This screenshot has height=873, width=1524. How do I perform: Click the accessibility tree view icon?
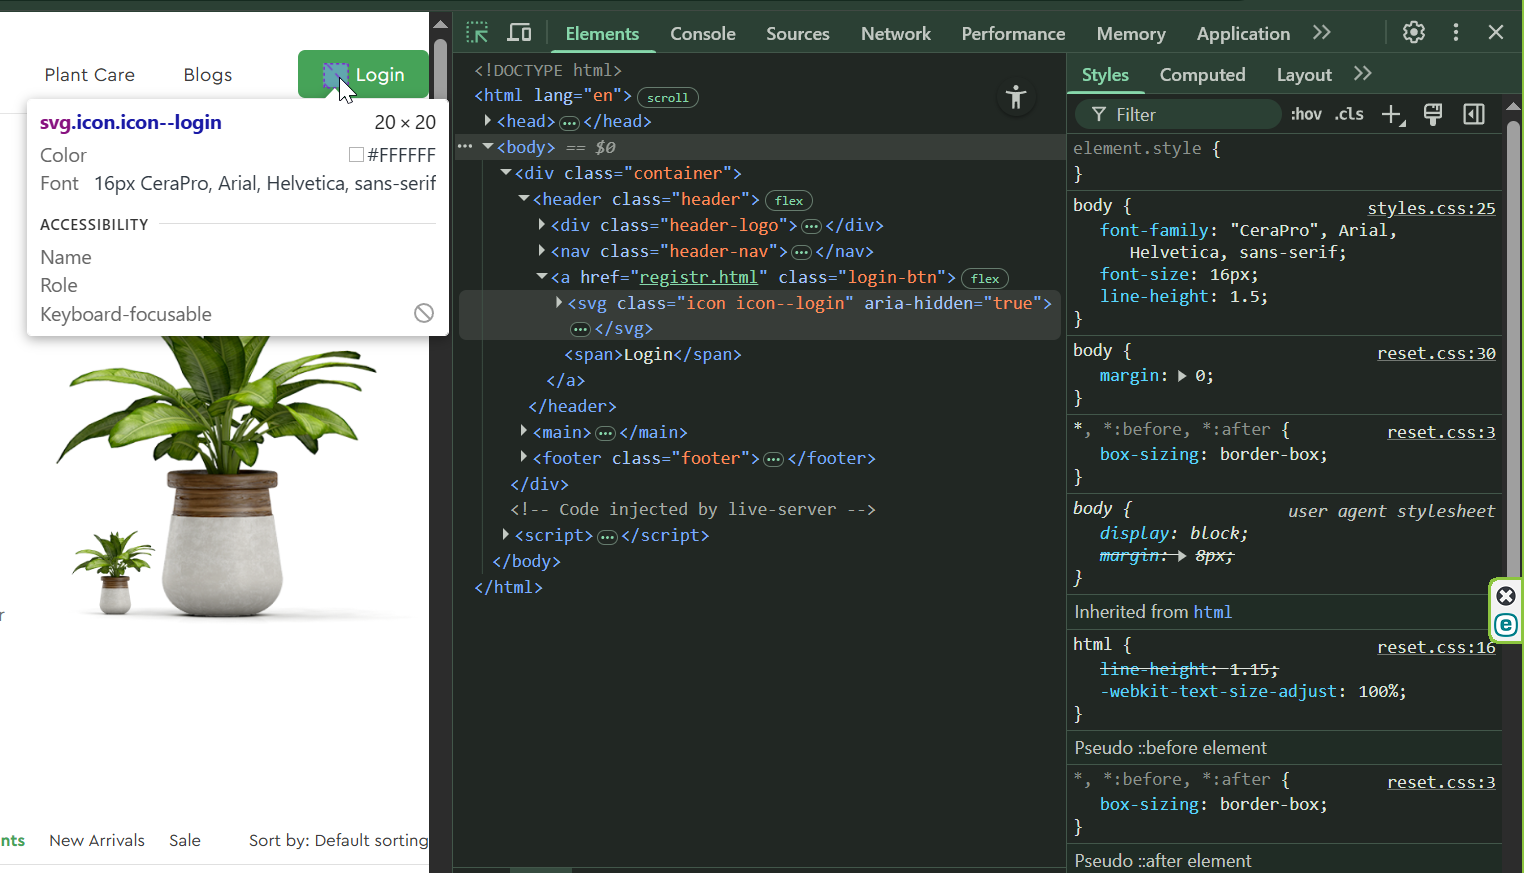click(1016, 97)
